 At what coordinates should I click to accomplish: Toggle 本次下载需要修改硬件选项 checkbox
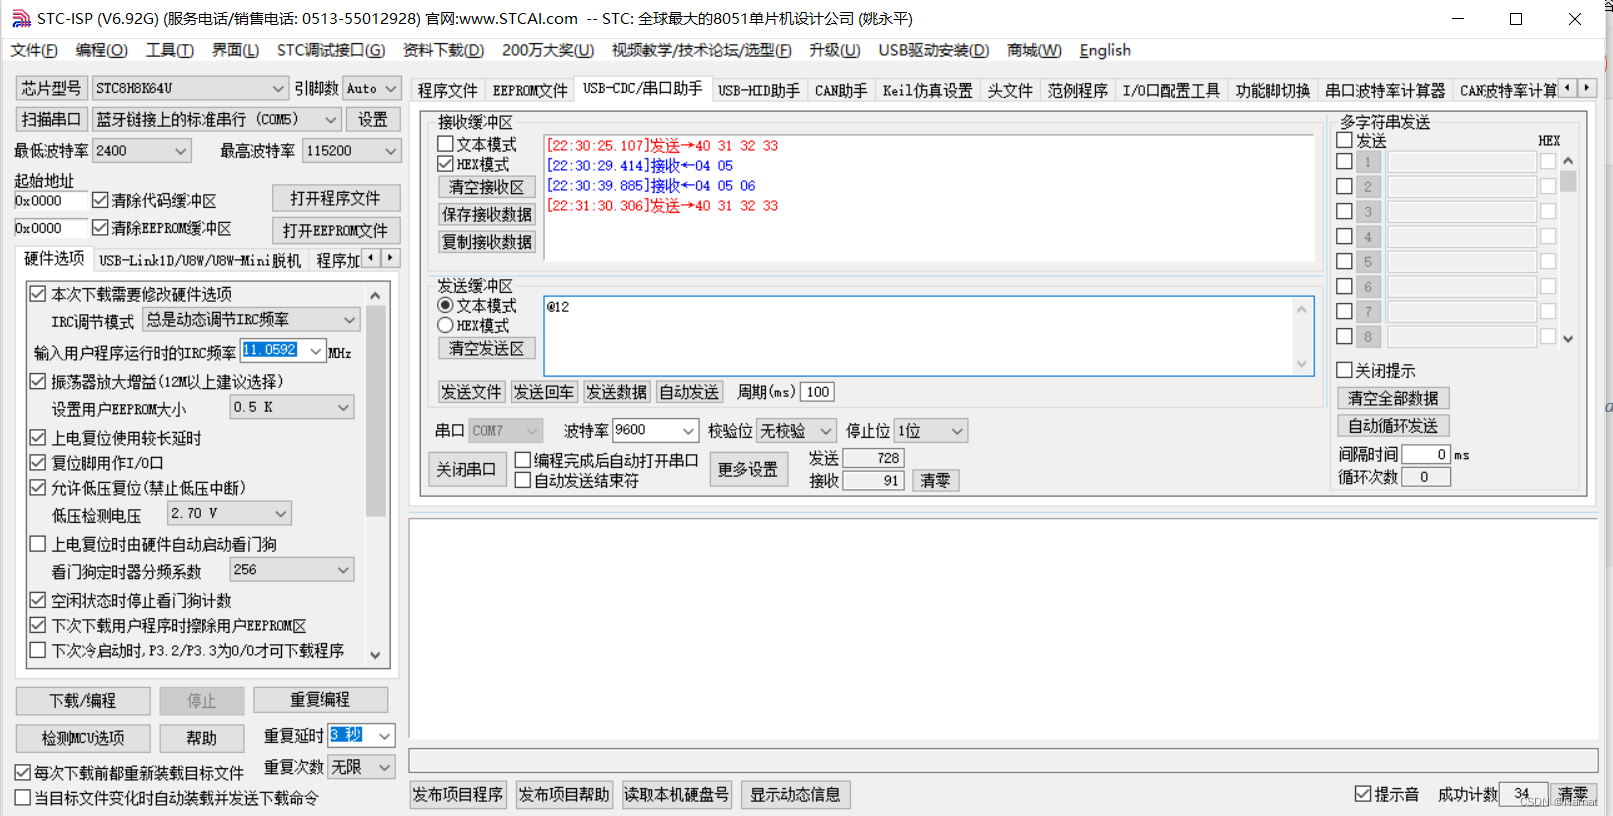tap(38, 293)
